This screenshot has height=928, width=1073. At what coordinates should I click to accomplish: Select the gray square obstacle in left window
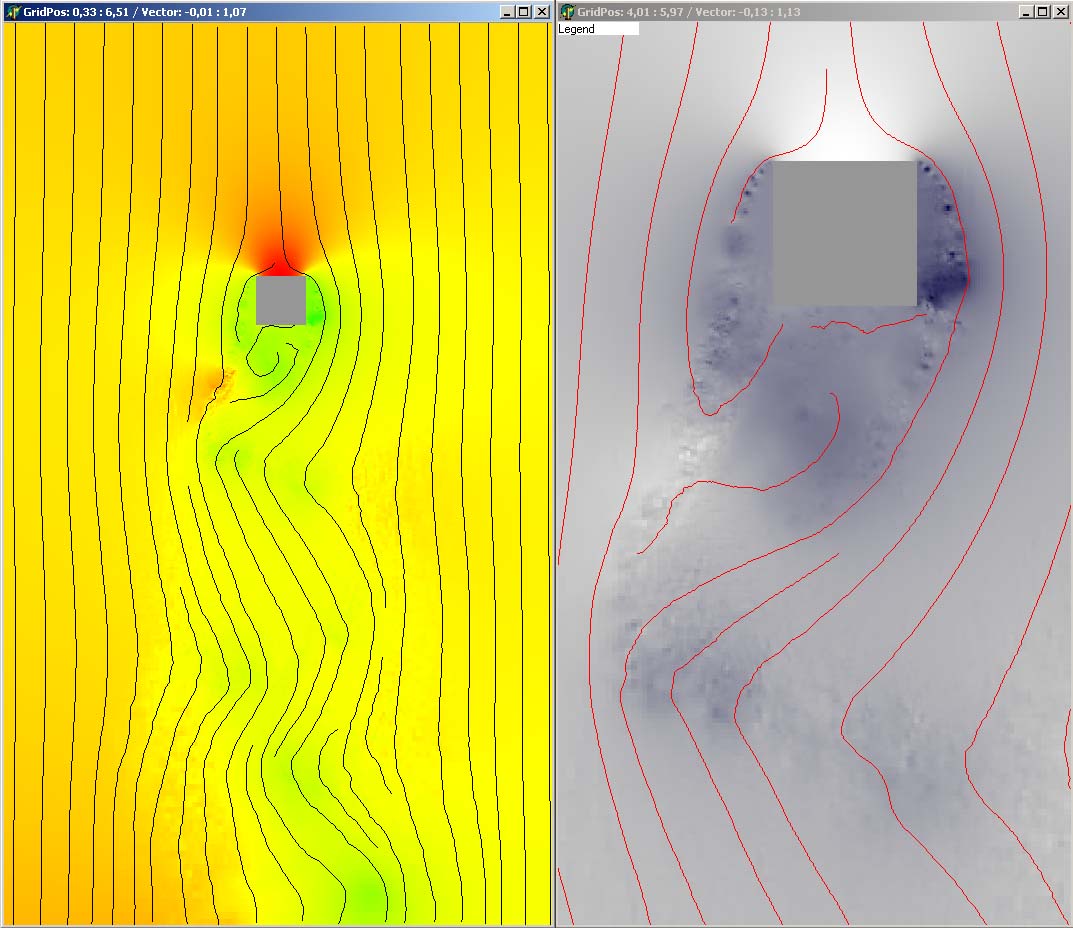[280, 300]
